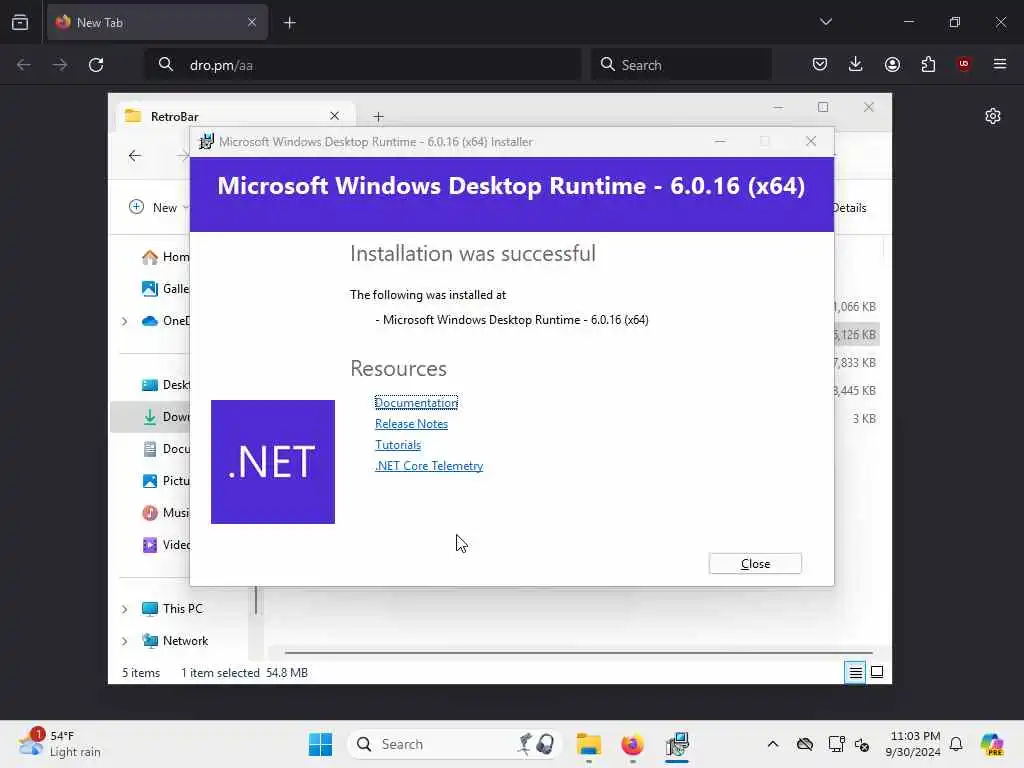Open new tab page settings gear

pos(993,116)
